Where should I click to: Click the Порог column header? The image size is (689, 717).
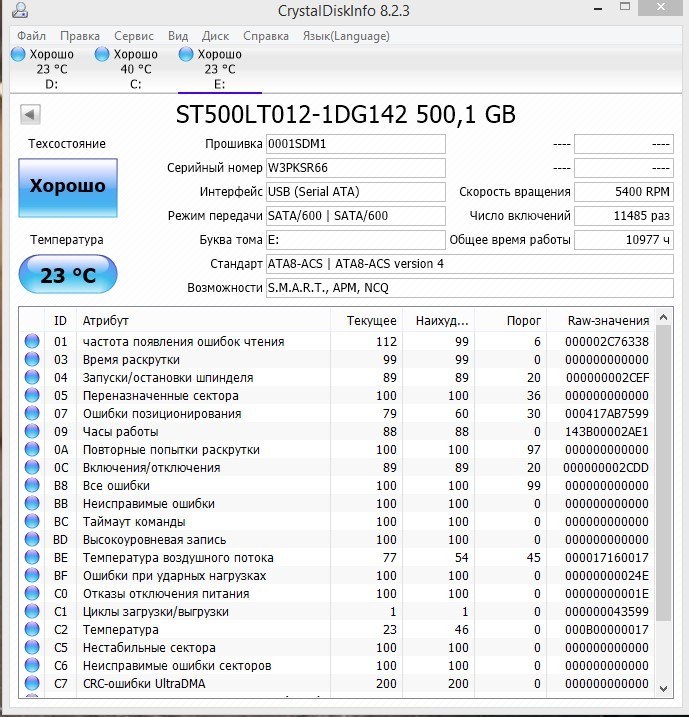[x=511, y=321]
